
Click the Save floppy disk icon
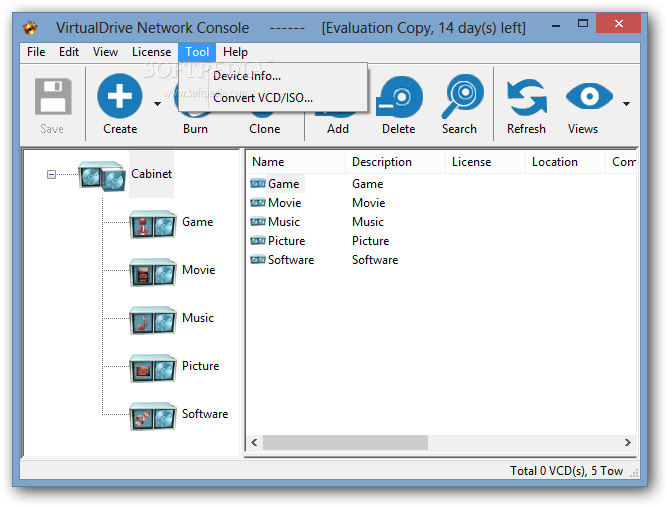click(x=53, y=96)
